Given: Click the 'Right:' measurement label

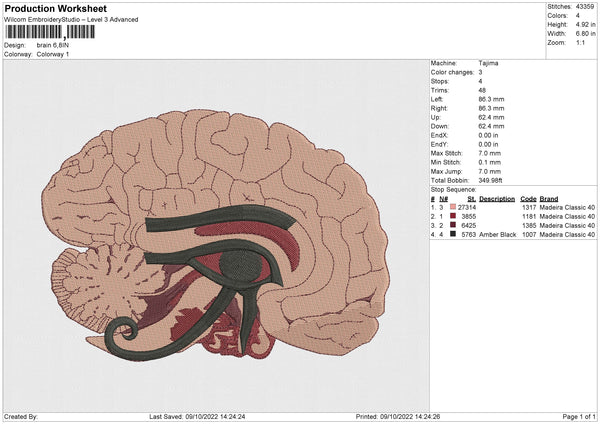Looking at the screenshot, I should [x=439, y=108].
